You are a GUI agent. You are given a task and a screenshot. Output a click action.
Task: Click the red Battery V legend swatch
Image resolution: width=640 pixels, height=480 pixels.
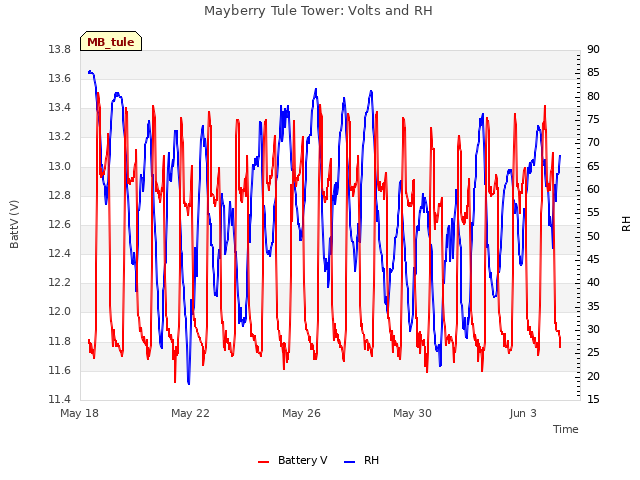click(x=264, y=462)
